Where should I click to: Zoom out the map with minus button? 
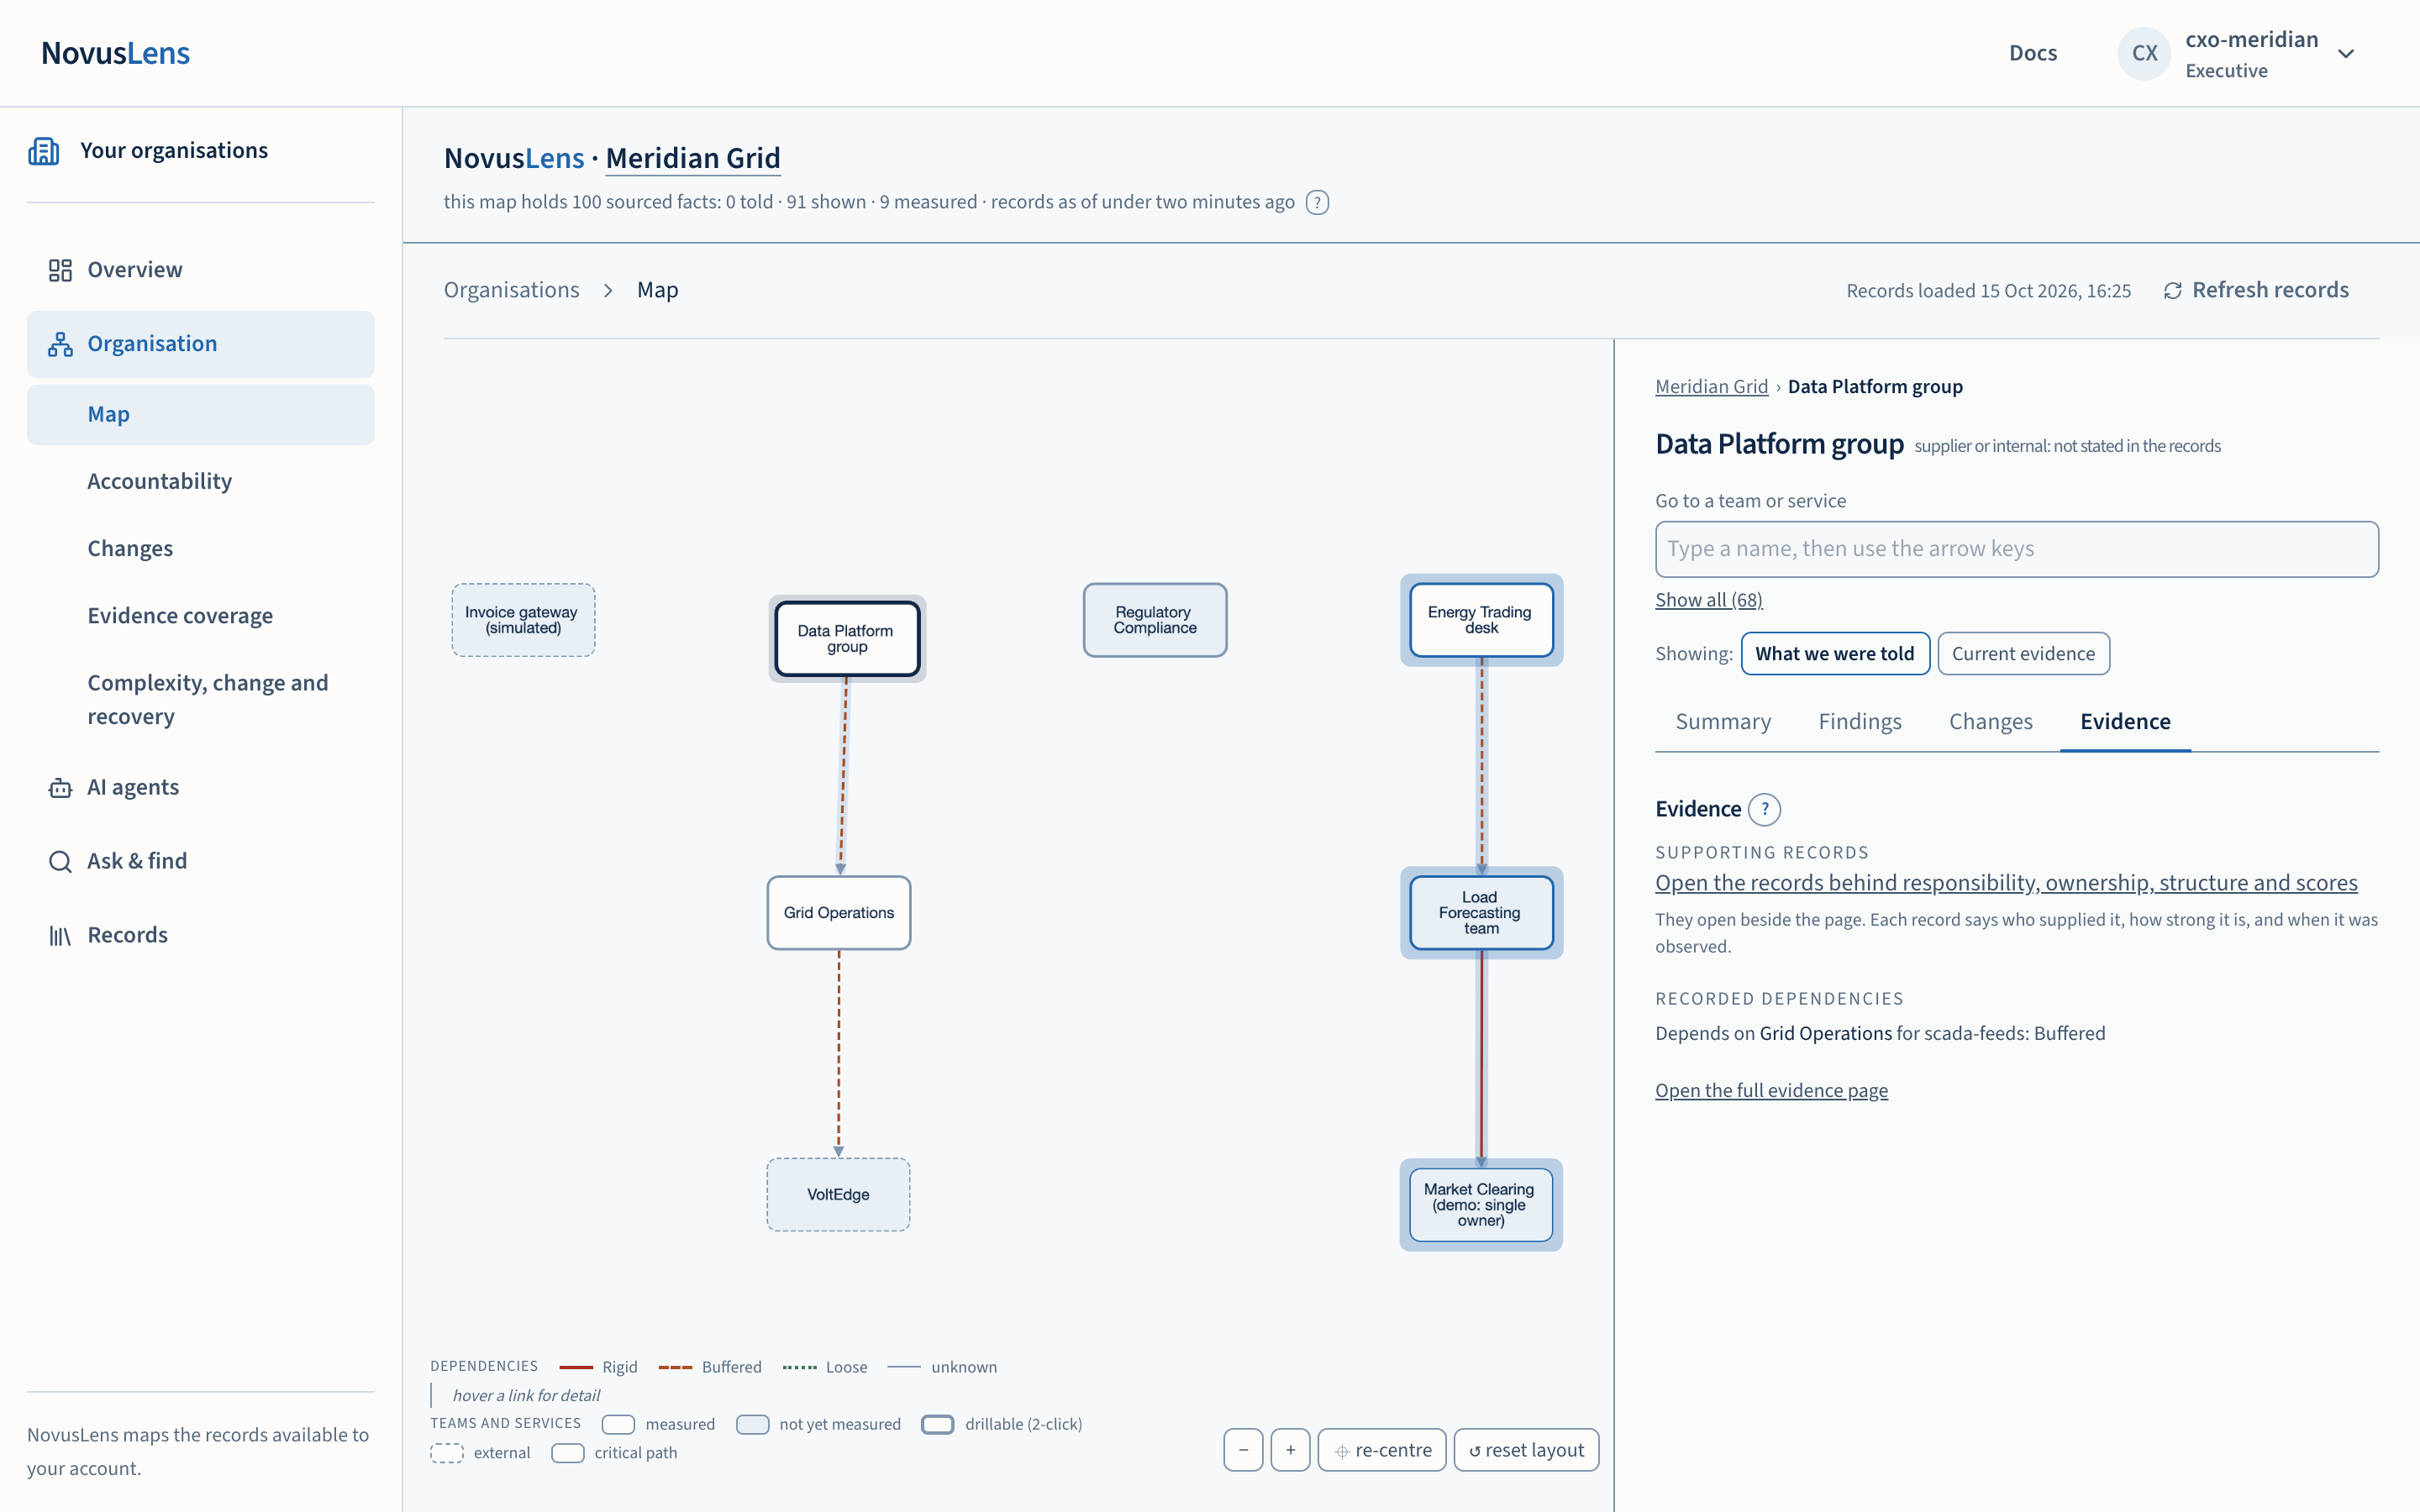pos(1243,1450)
